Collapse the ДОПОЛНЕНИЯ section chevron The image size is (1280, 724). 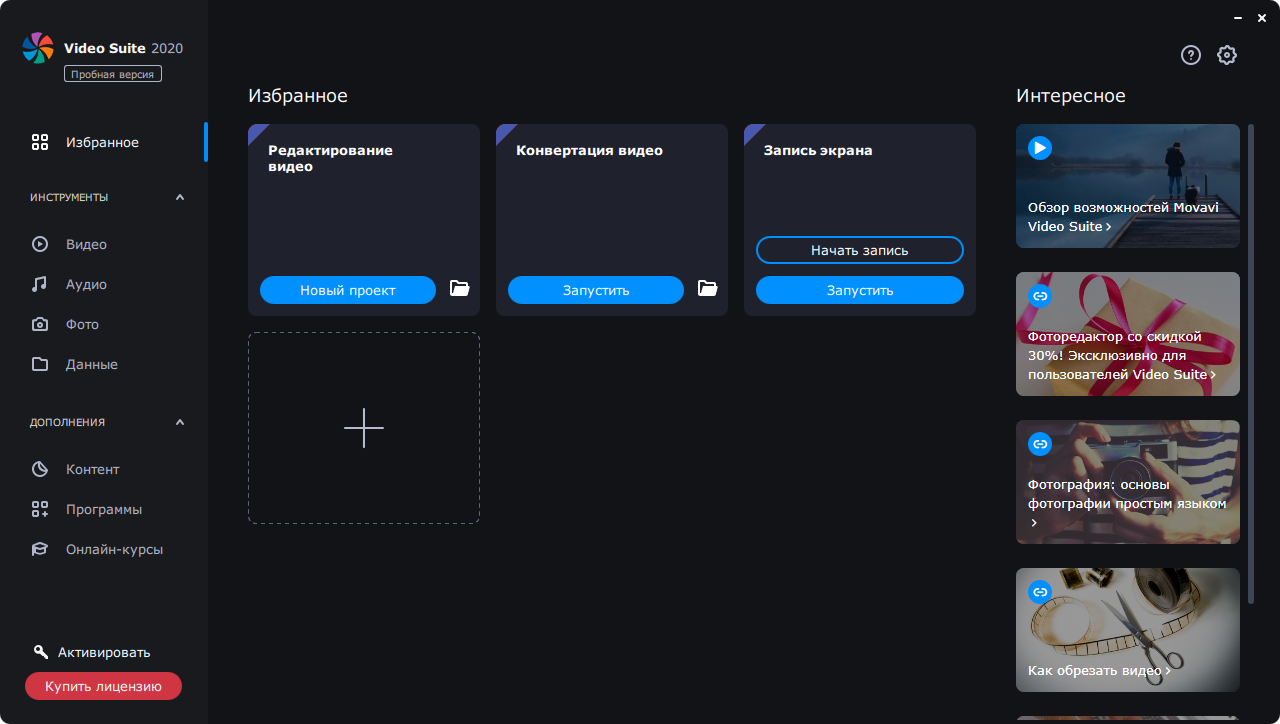[x=180, y=422]
